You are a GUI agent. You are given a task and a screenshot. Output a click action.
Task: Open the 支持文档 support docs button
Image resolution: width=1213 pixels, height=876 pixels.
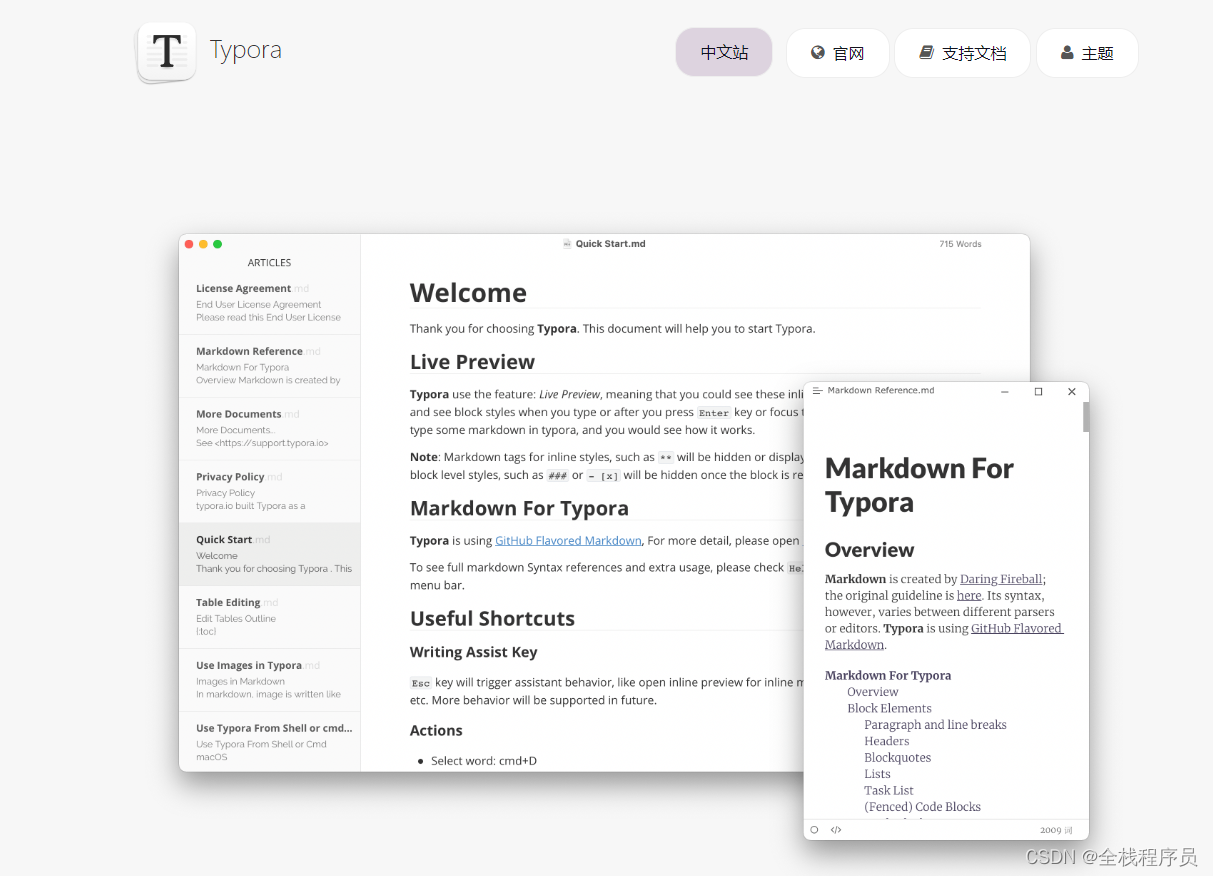coord(962,53)
